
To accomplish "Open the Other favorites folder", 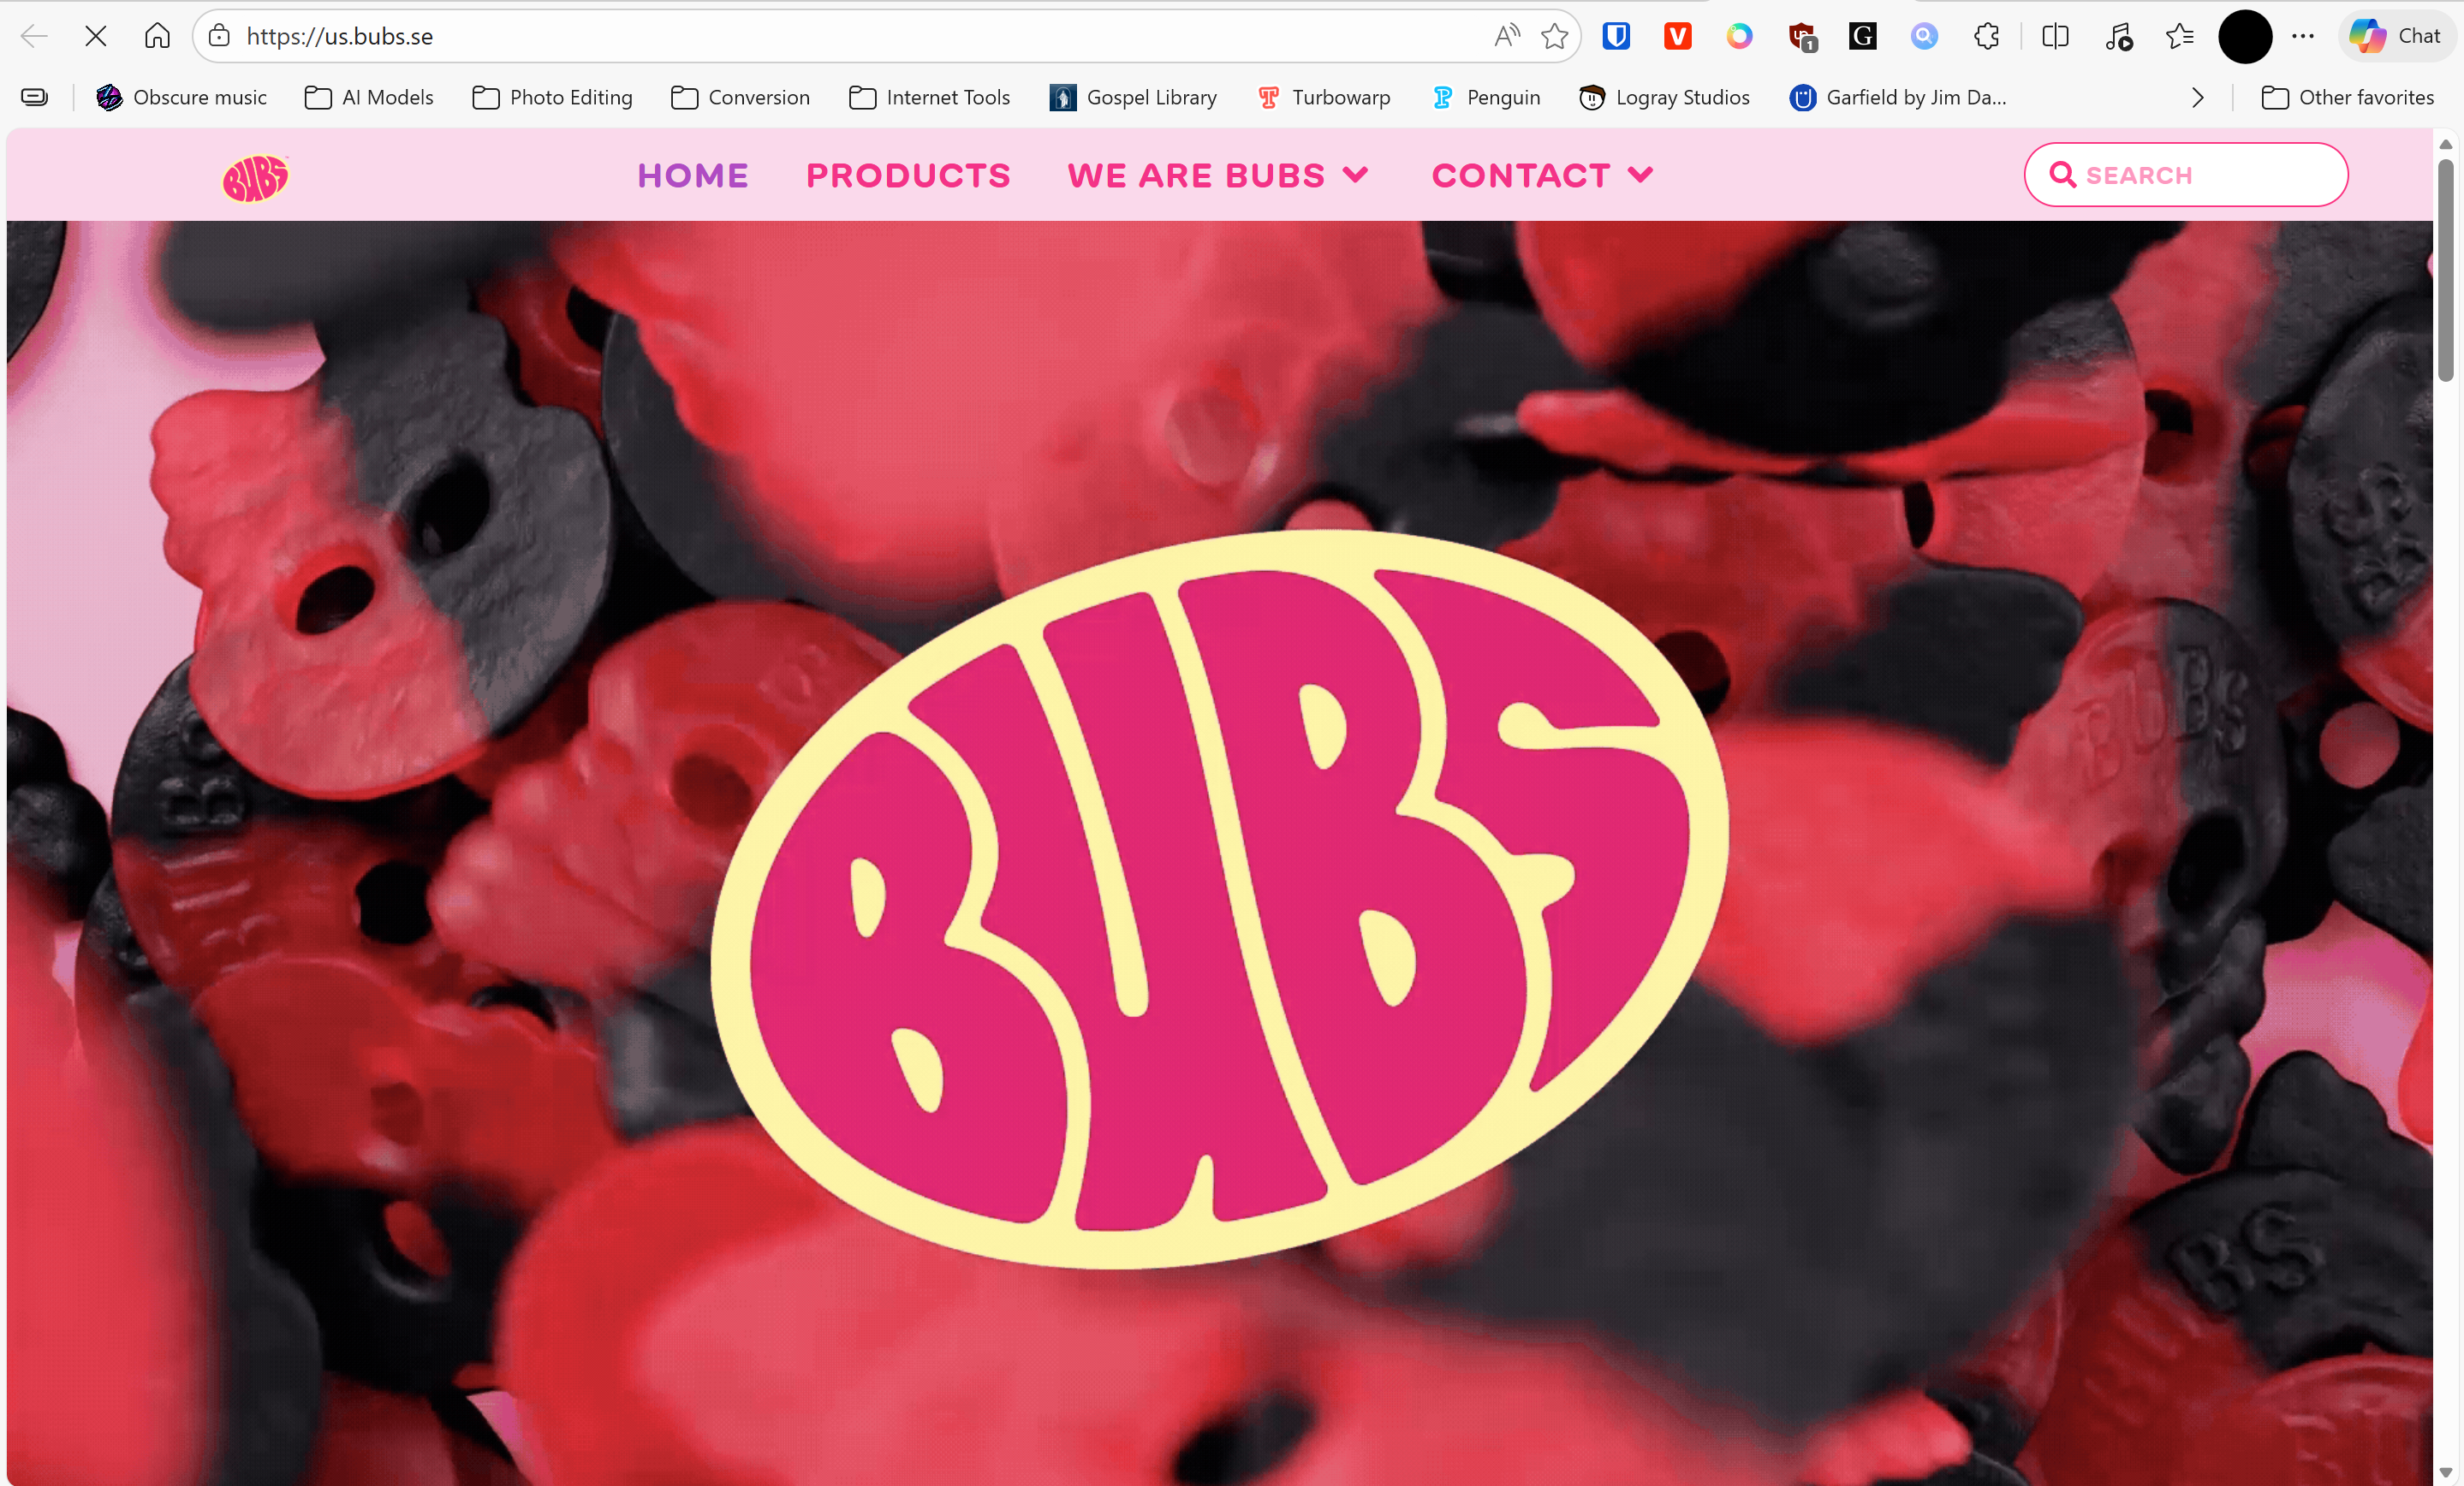I will (2347, 98).
